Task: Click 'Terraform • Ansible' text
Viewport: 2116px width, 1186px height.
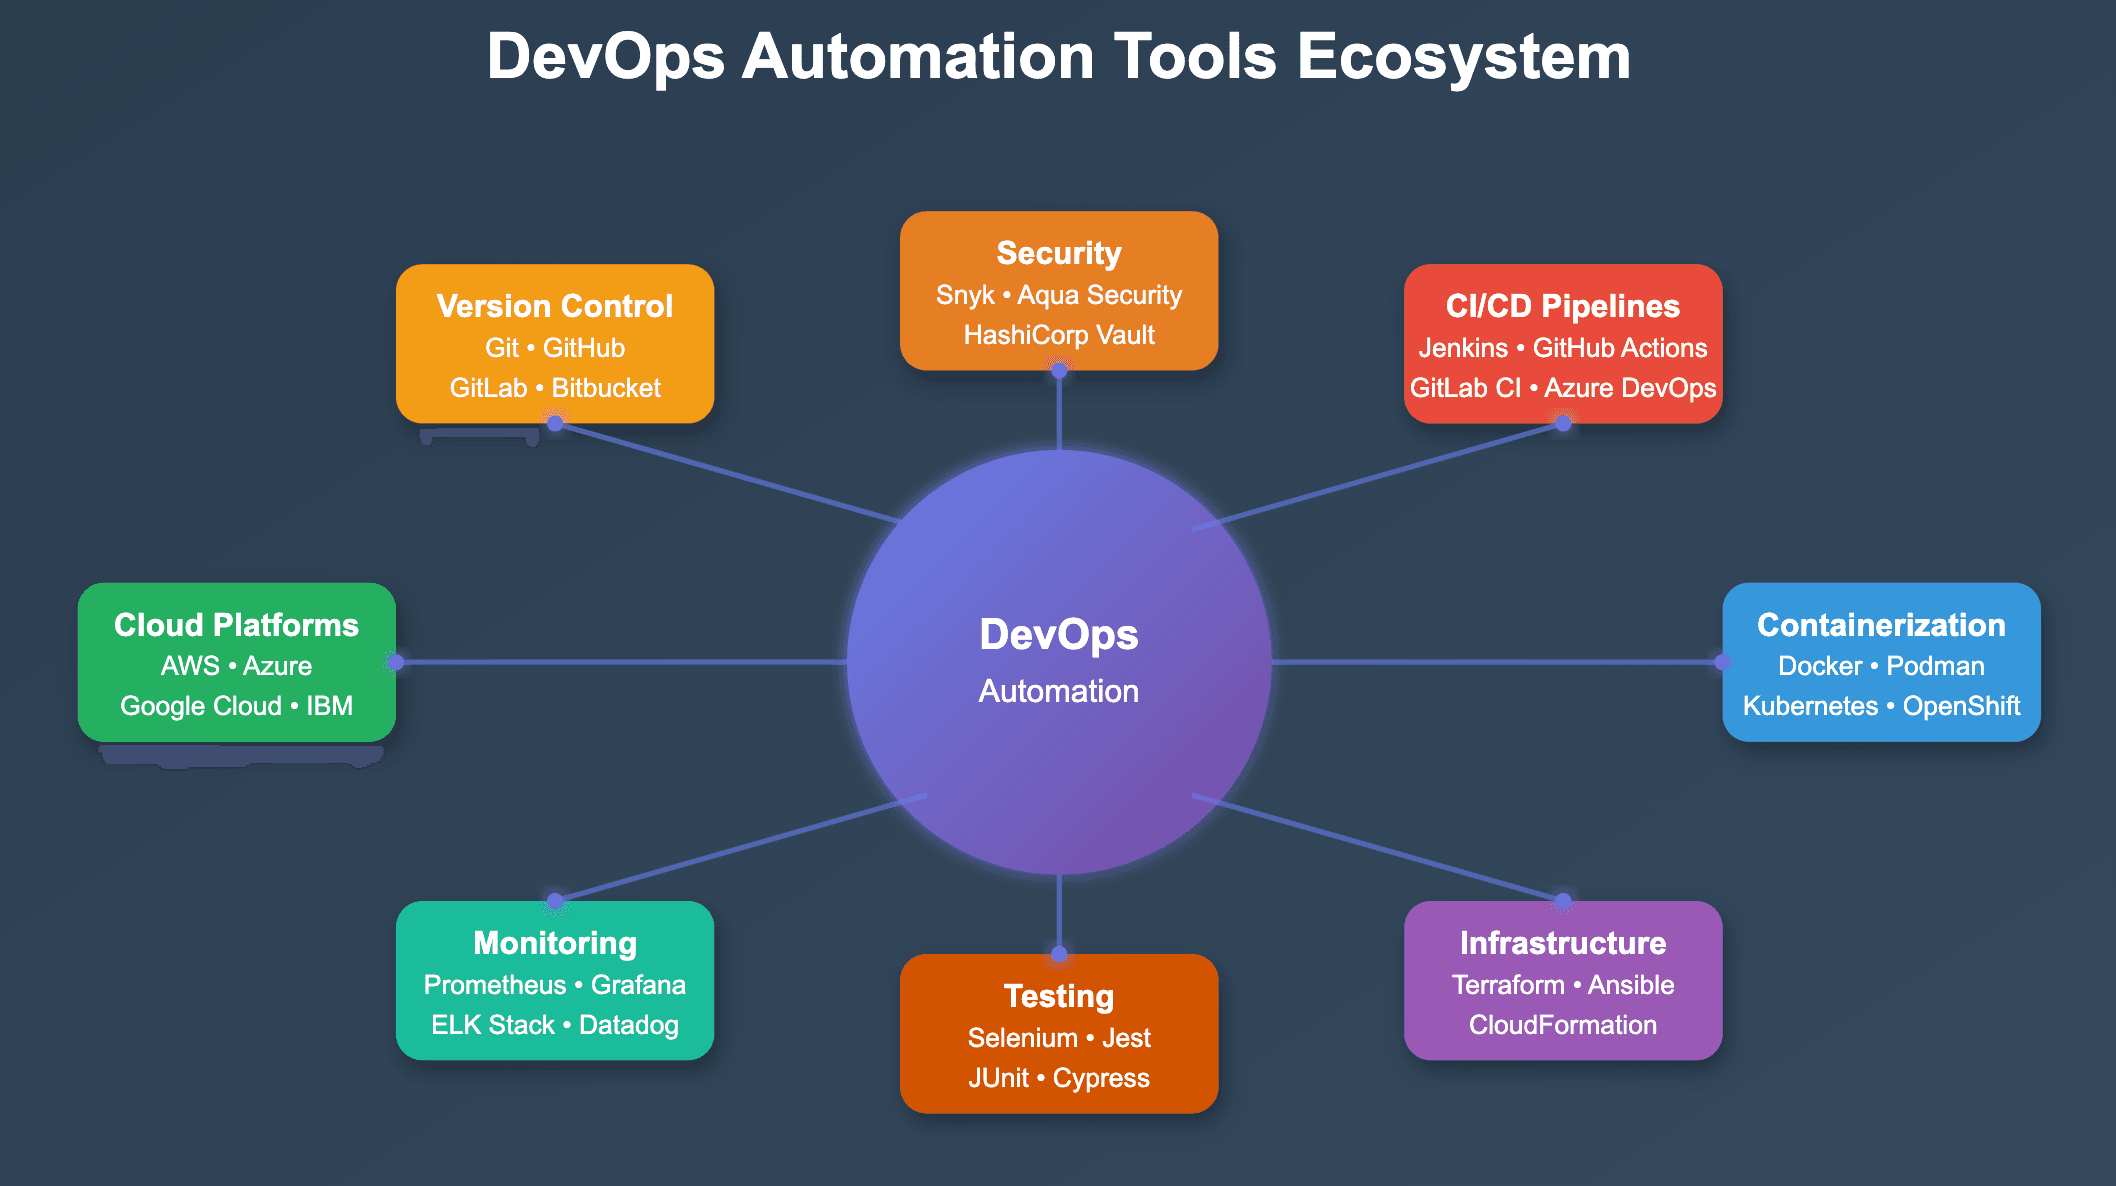Action: click(x=1563, y=985)
